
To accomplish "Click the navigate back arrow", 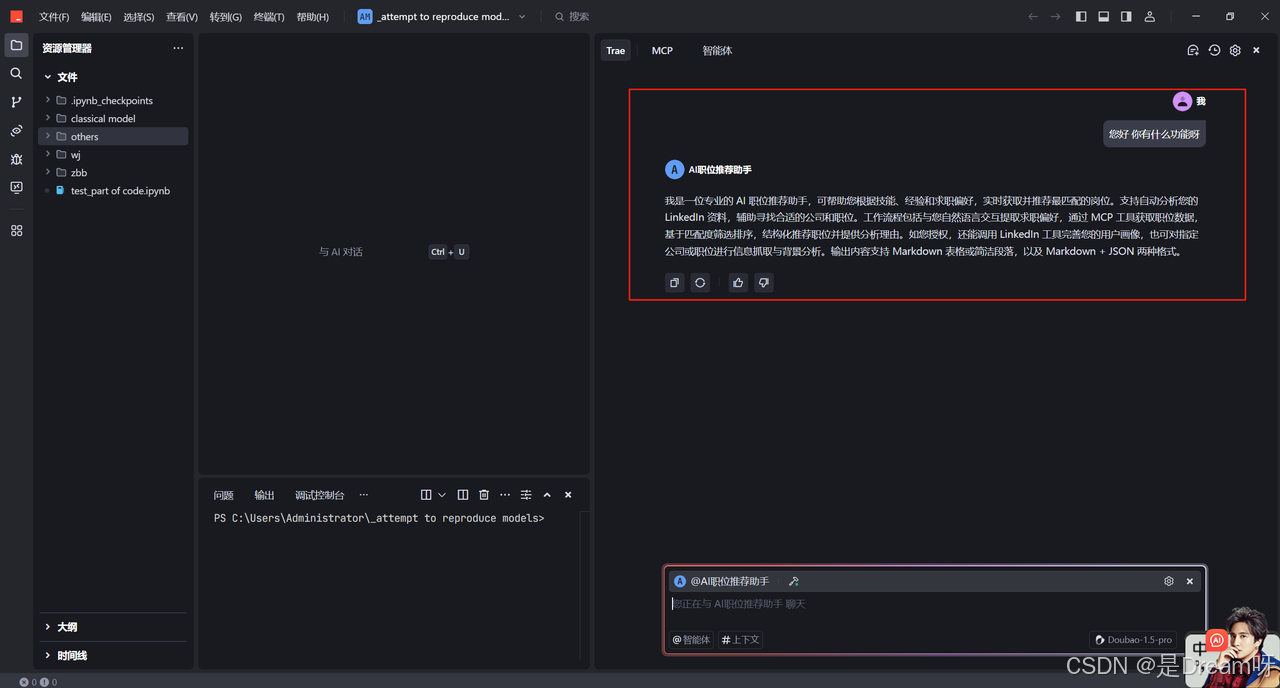I will point(1033,17).
